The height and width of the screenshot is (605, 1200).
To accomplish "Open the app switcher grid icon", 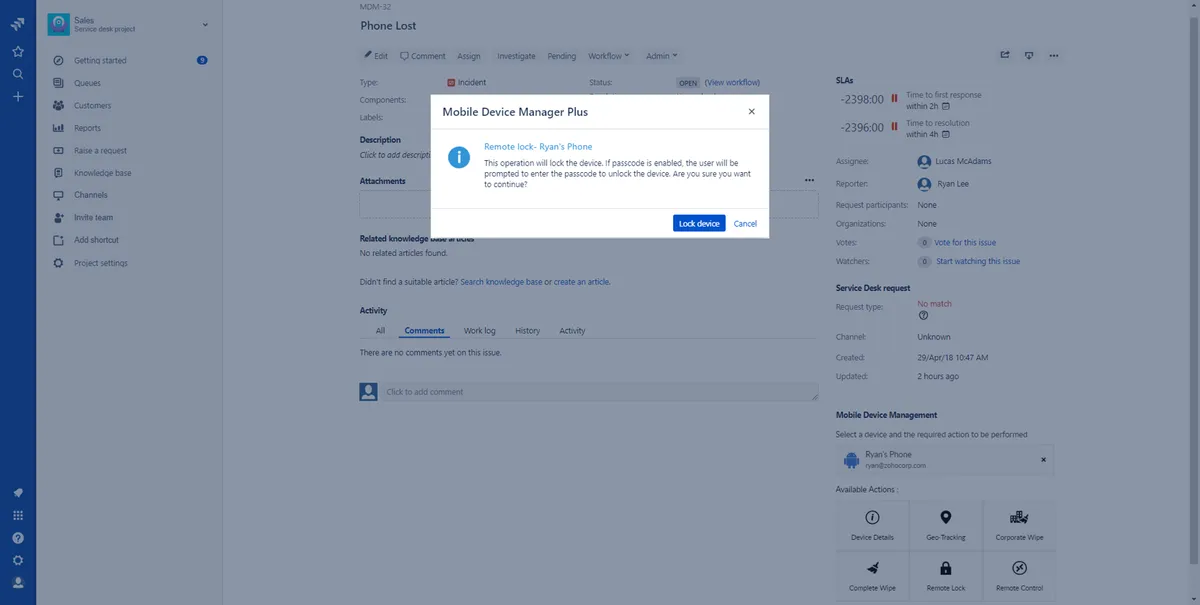I will click(18, 515).
